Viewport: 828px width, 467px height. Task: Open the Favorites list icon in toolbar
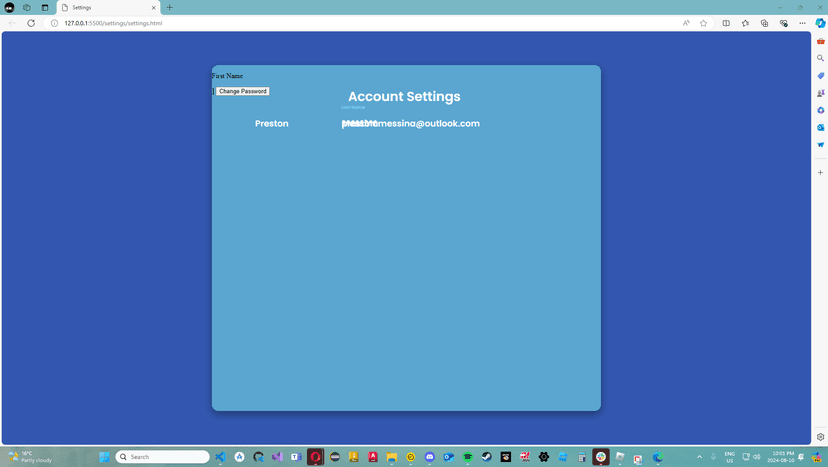[745, 23]
